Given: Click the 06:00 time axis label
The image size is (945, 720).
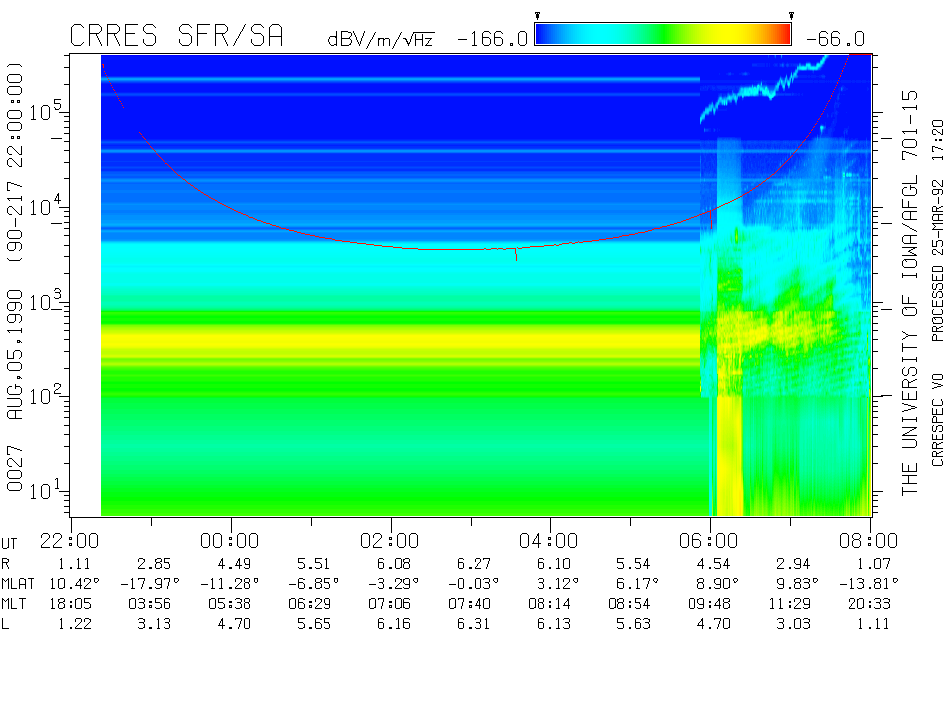Looking at the screenshot, I should [710, 541].
